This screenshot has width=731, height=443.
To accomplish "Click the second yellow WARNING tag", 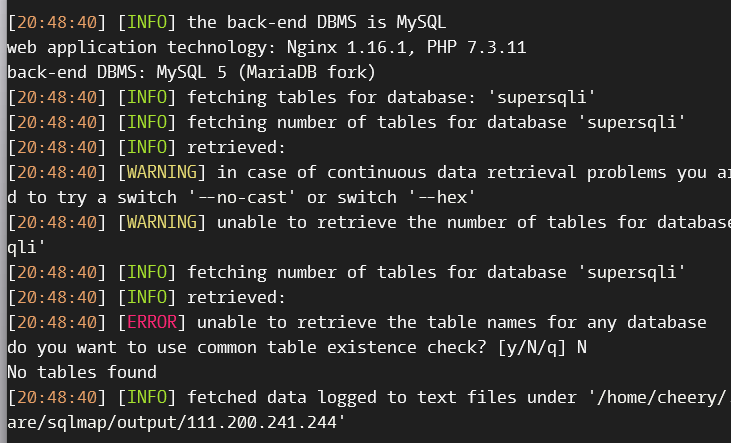I will (162, 222).
